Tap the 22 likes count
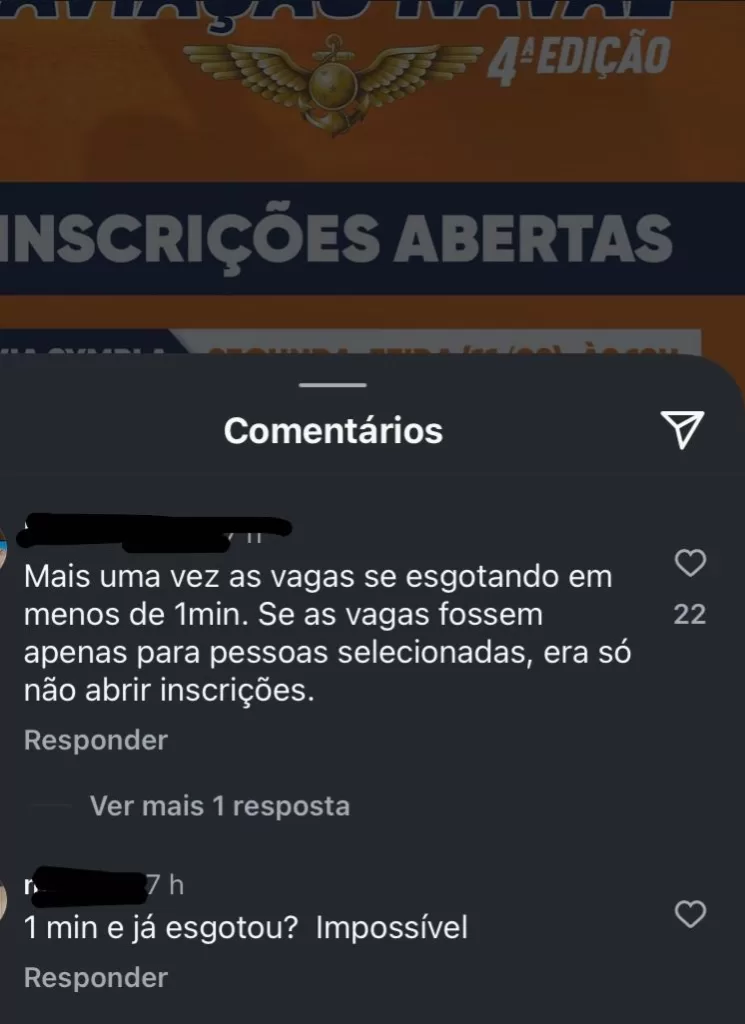 (x=690, y=615)
